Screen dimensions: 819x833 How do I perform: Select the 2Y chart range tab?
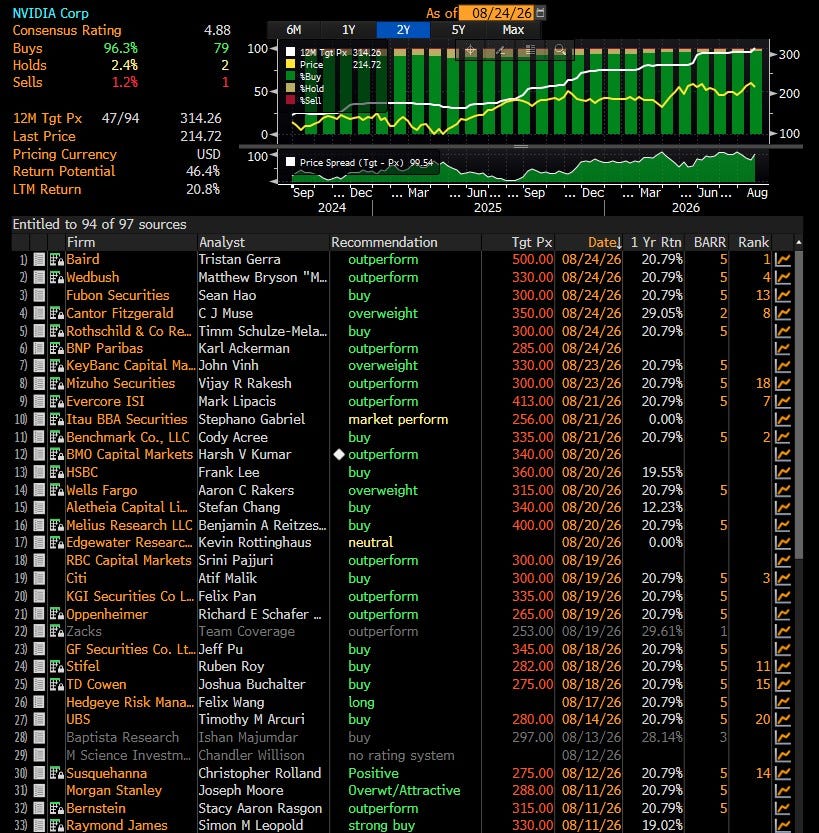click(x=403, y=30)
